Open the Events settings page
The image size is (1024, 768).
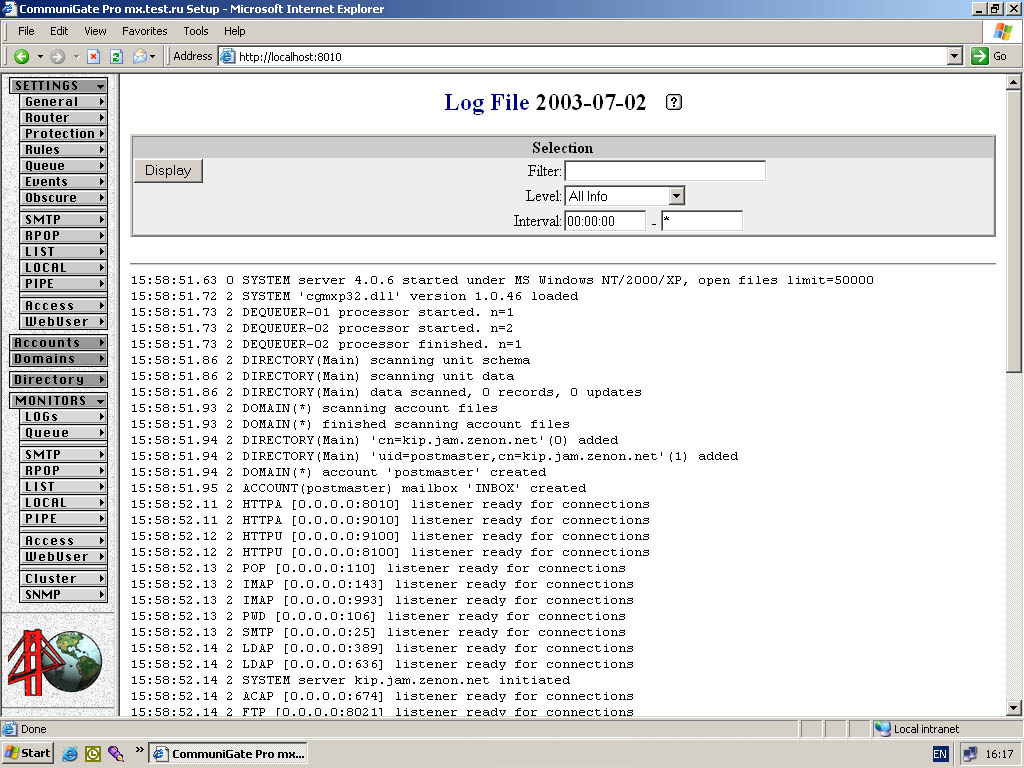coord(63,182)
